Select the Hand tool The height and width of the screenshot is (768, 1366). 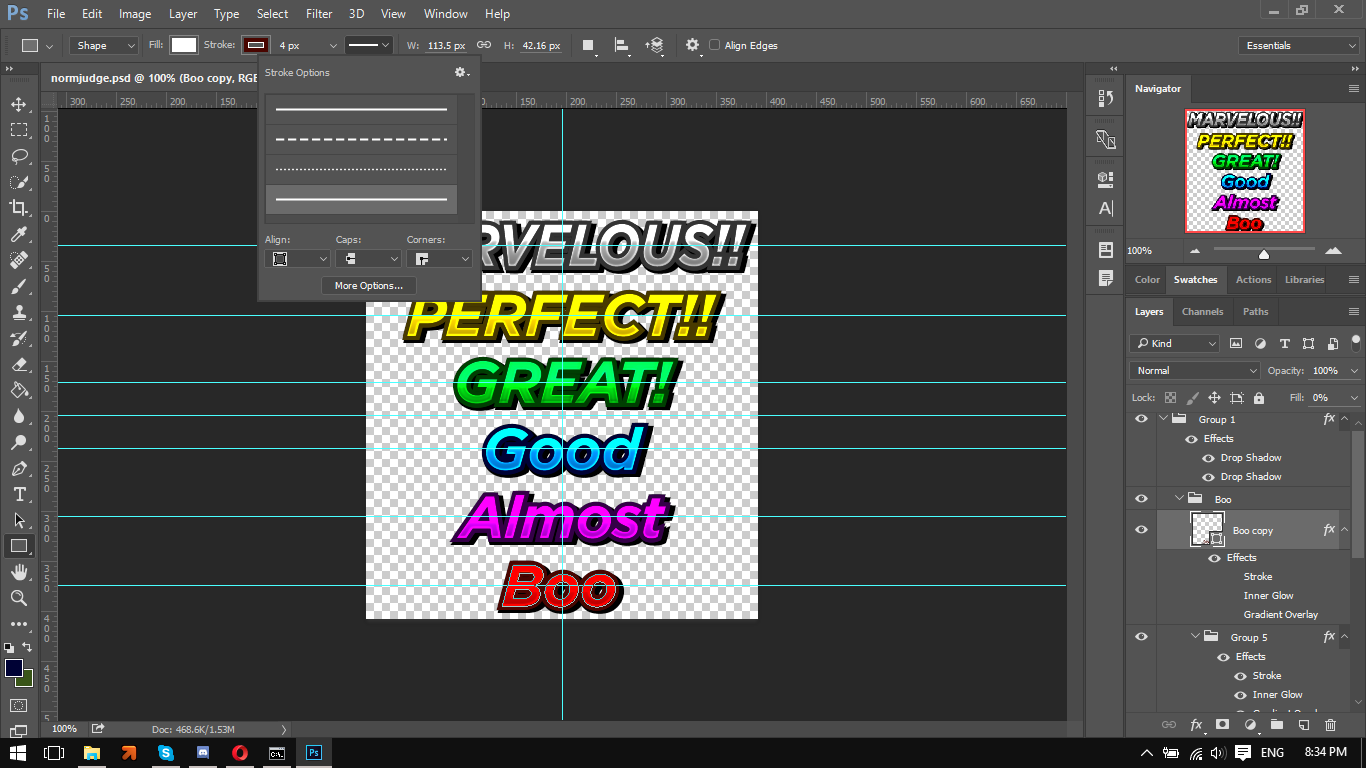[x=19, y=572]
